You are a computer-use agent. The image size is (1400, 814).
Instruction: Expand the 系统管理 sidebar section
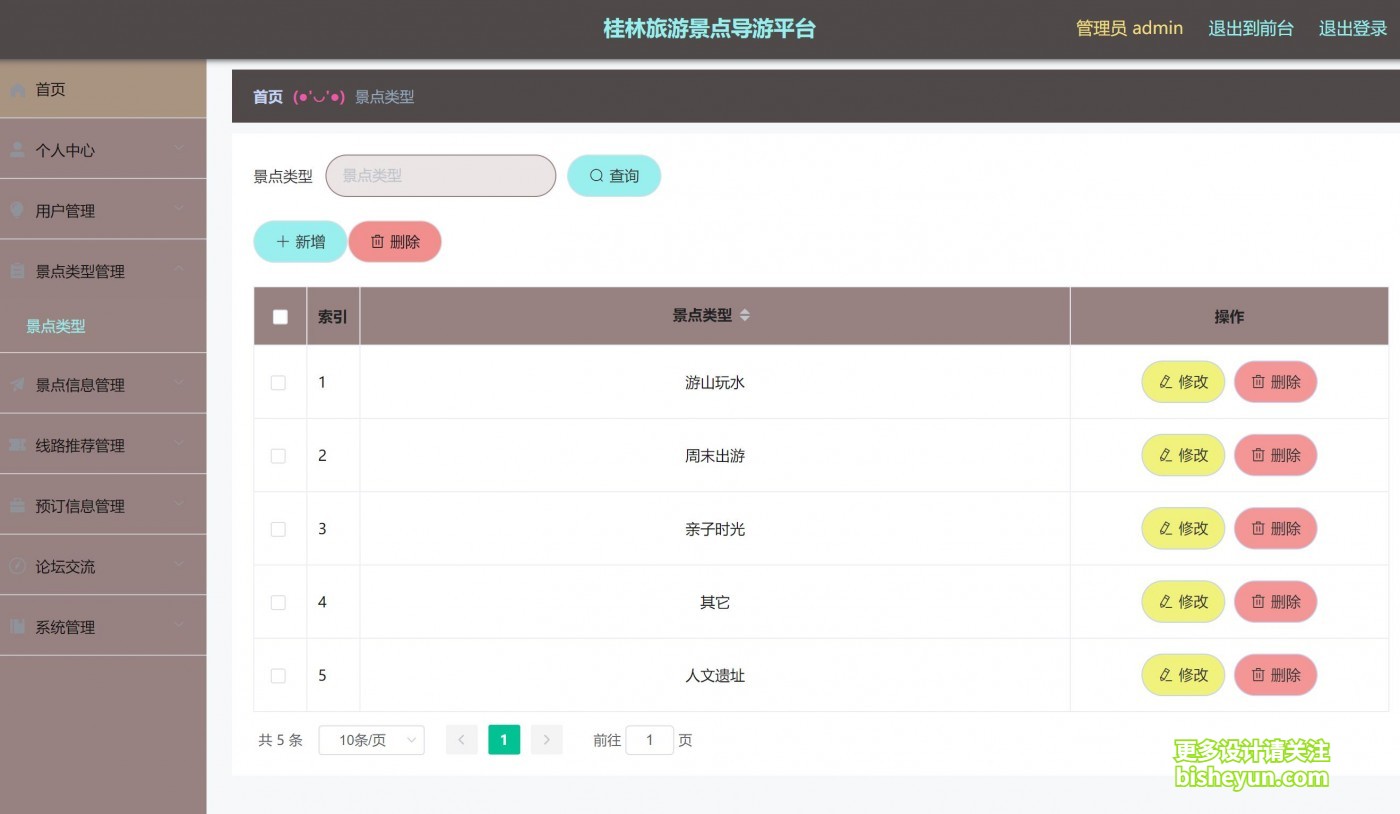[66, 627]
